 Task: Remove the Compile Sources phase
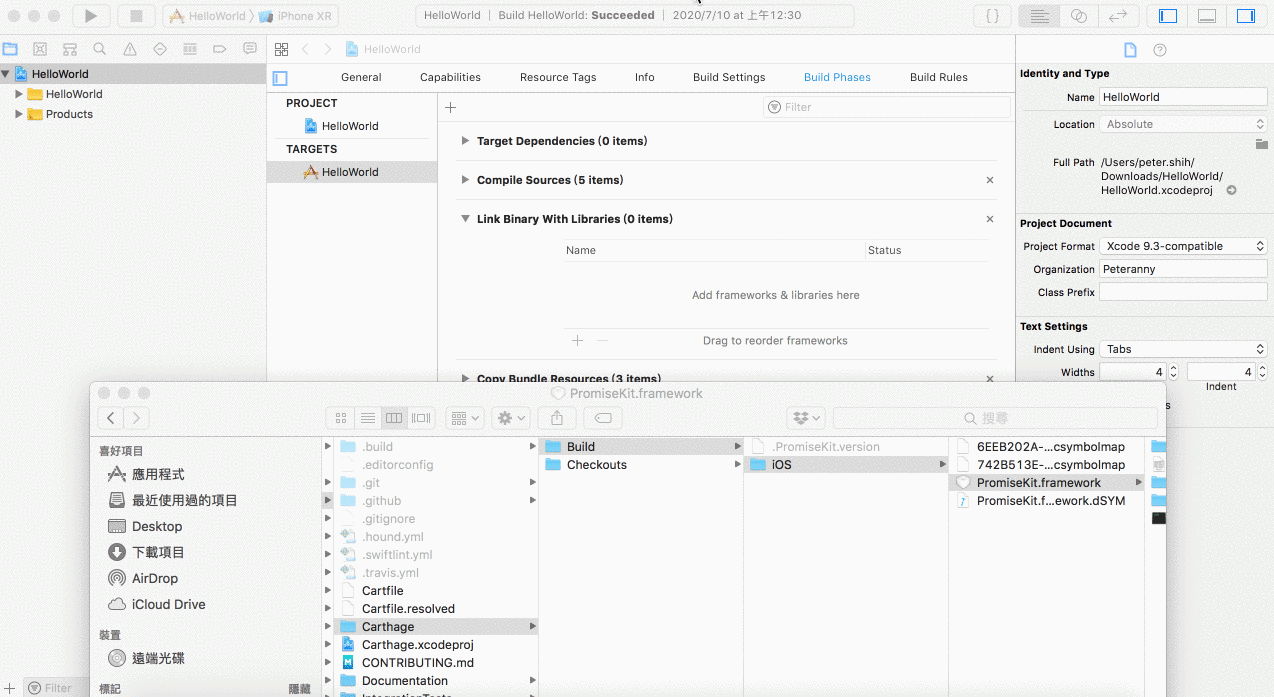(x=990, y=180)
